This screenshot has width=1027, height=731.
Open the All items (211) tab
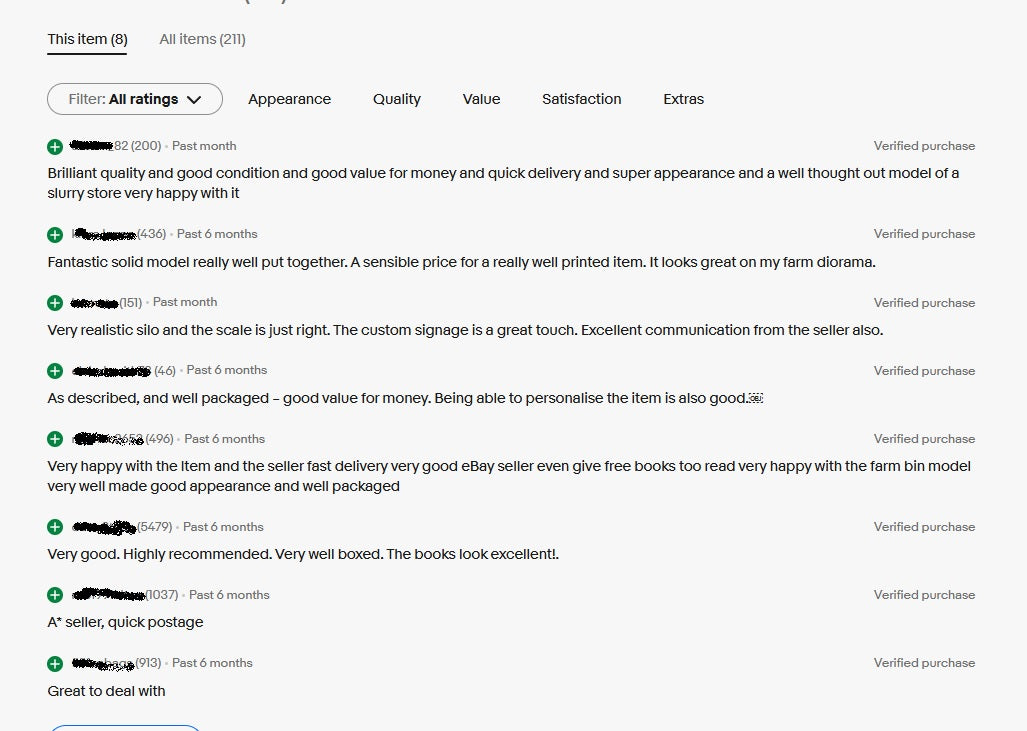tap(202, 39)
